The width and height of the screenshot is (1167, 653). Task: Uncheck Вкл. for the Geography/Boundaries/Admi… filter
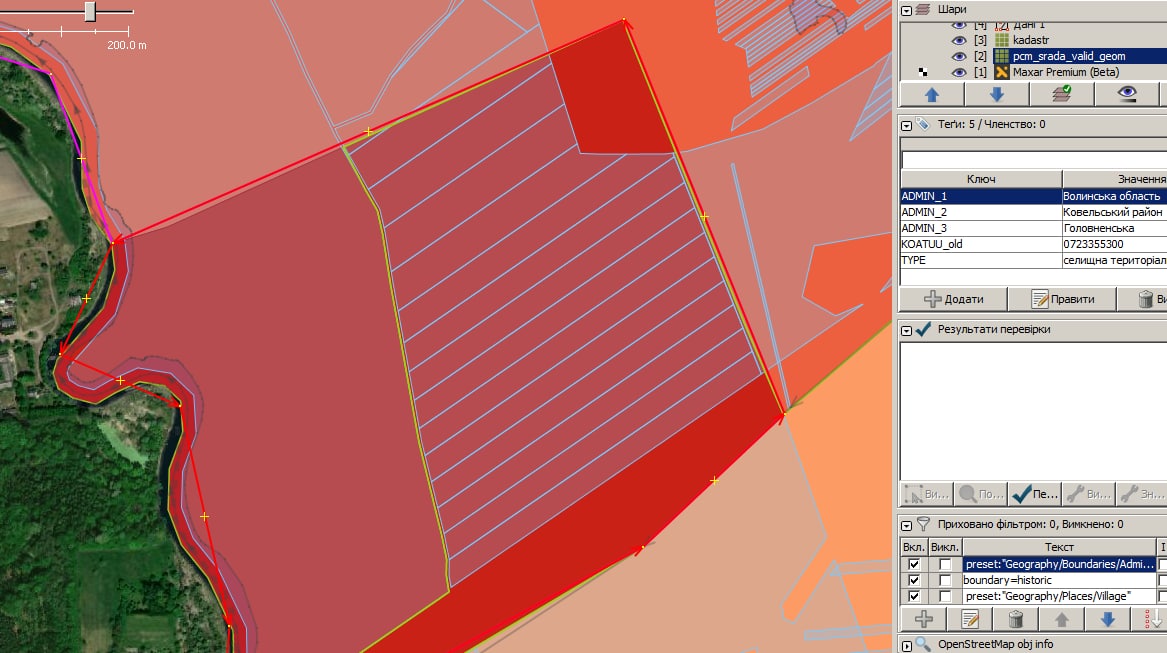coord(914,564)
